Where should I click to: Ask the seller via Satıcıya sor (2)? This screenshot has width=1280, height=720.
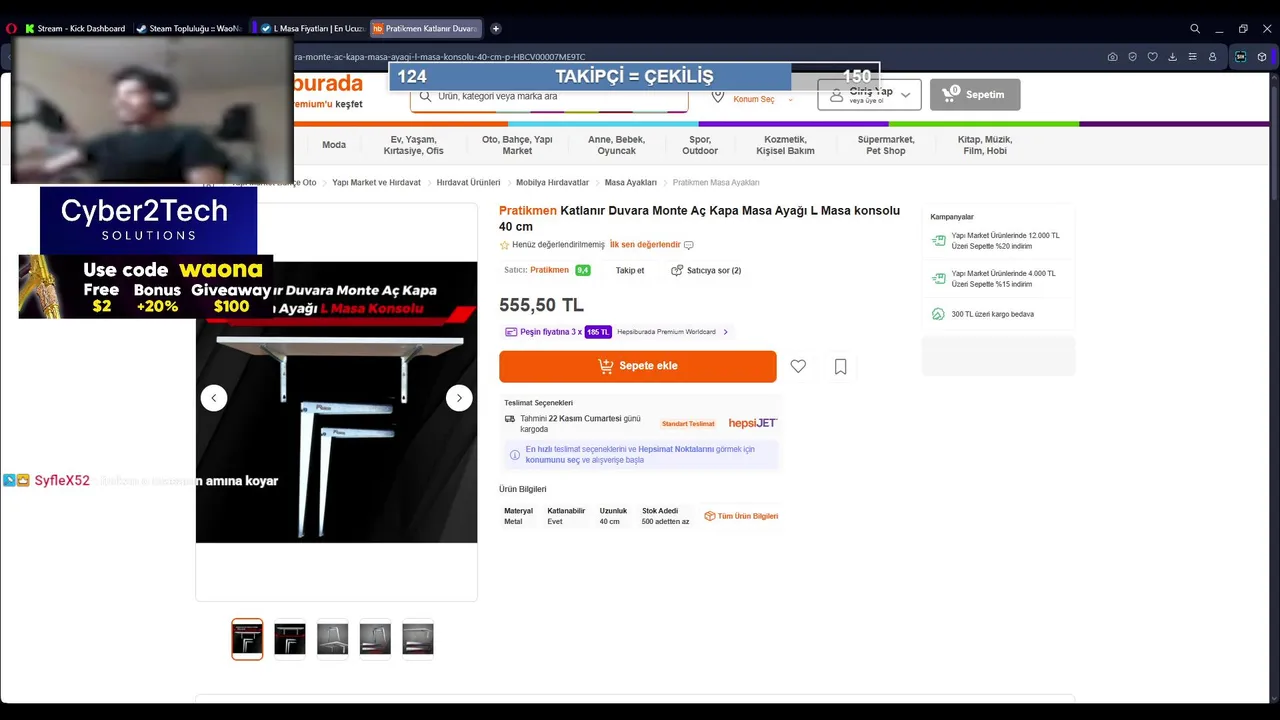coord(706,270)
